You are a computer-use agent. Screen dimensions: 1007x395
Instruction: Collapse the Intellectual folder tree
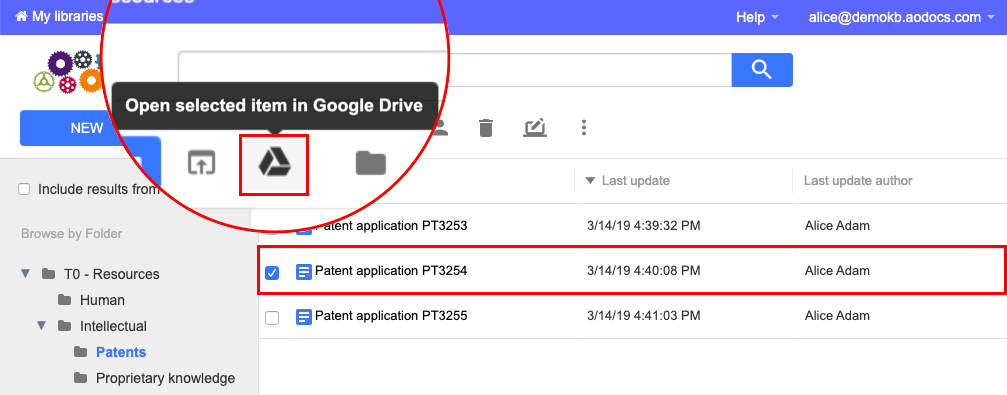pos(42,326)
